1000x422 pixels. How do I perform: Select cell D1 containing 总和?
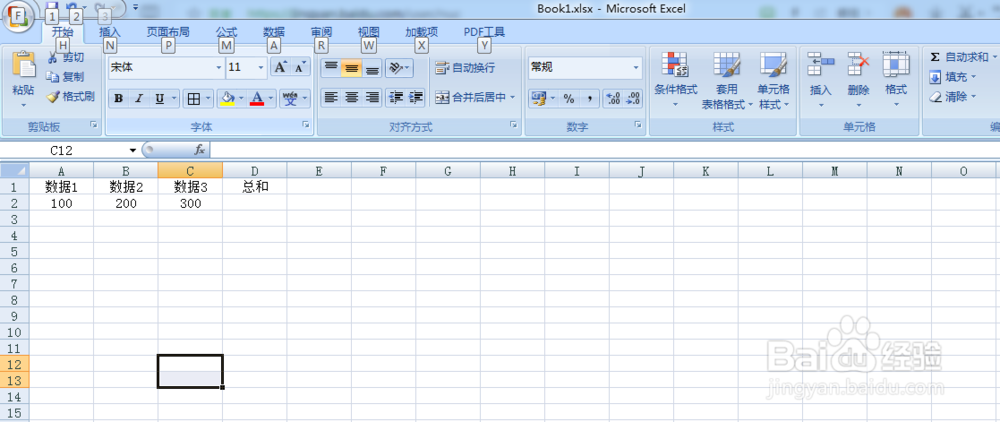click(x=254, y=187)
